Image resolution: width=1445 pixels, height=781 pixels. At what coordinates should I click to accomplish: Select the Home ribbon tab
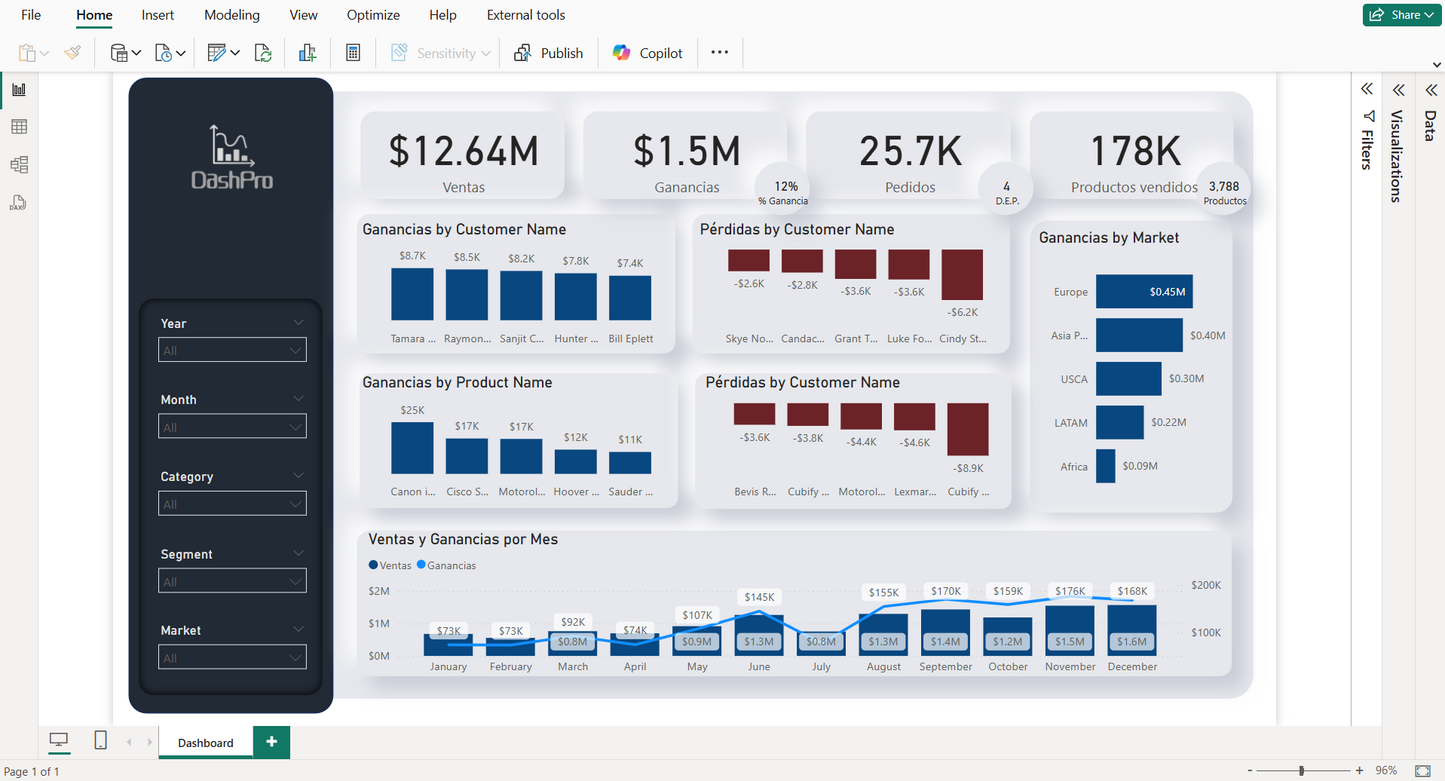[94, 15]
